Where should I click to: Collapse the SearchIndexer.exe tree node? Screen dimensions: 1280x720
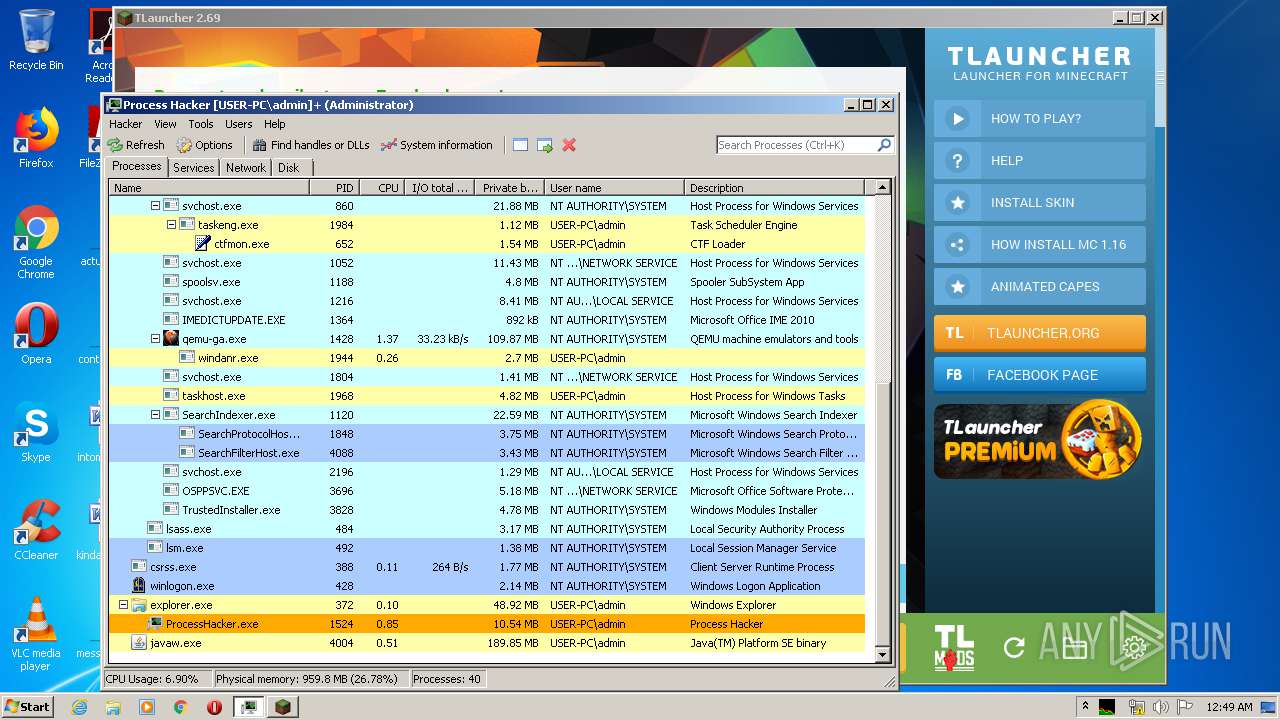coord(155,415)
